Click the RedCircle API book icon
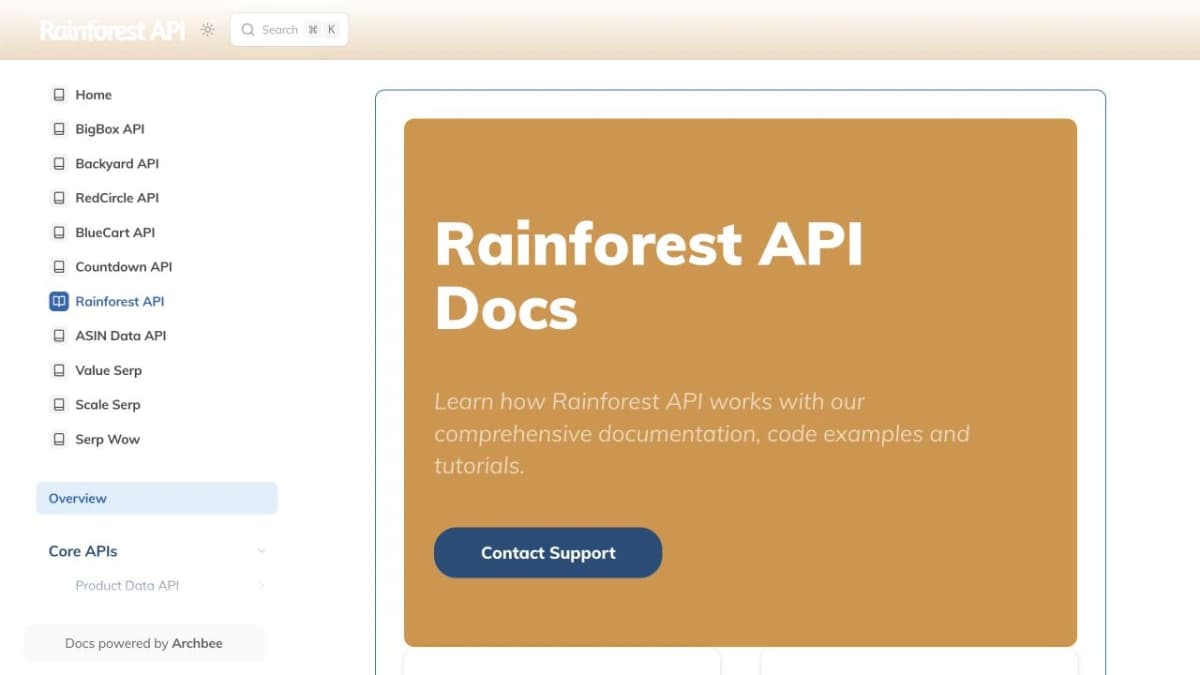This screenshot has height=675, width=1200. click(x=59, y=198)
